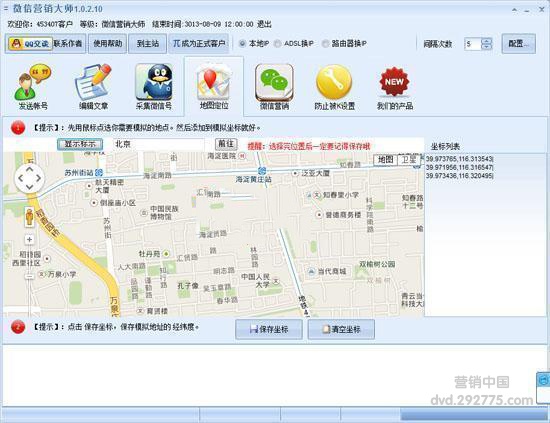Switch to the 地图定位 map positioning tab
Image resolution: width=550 pixels, height=423 pixels.
[x=214, y=87]
